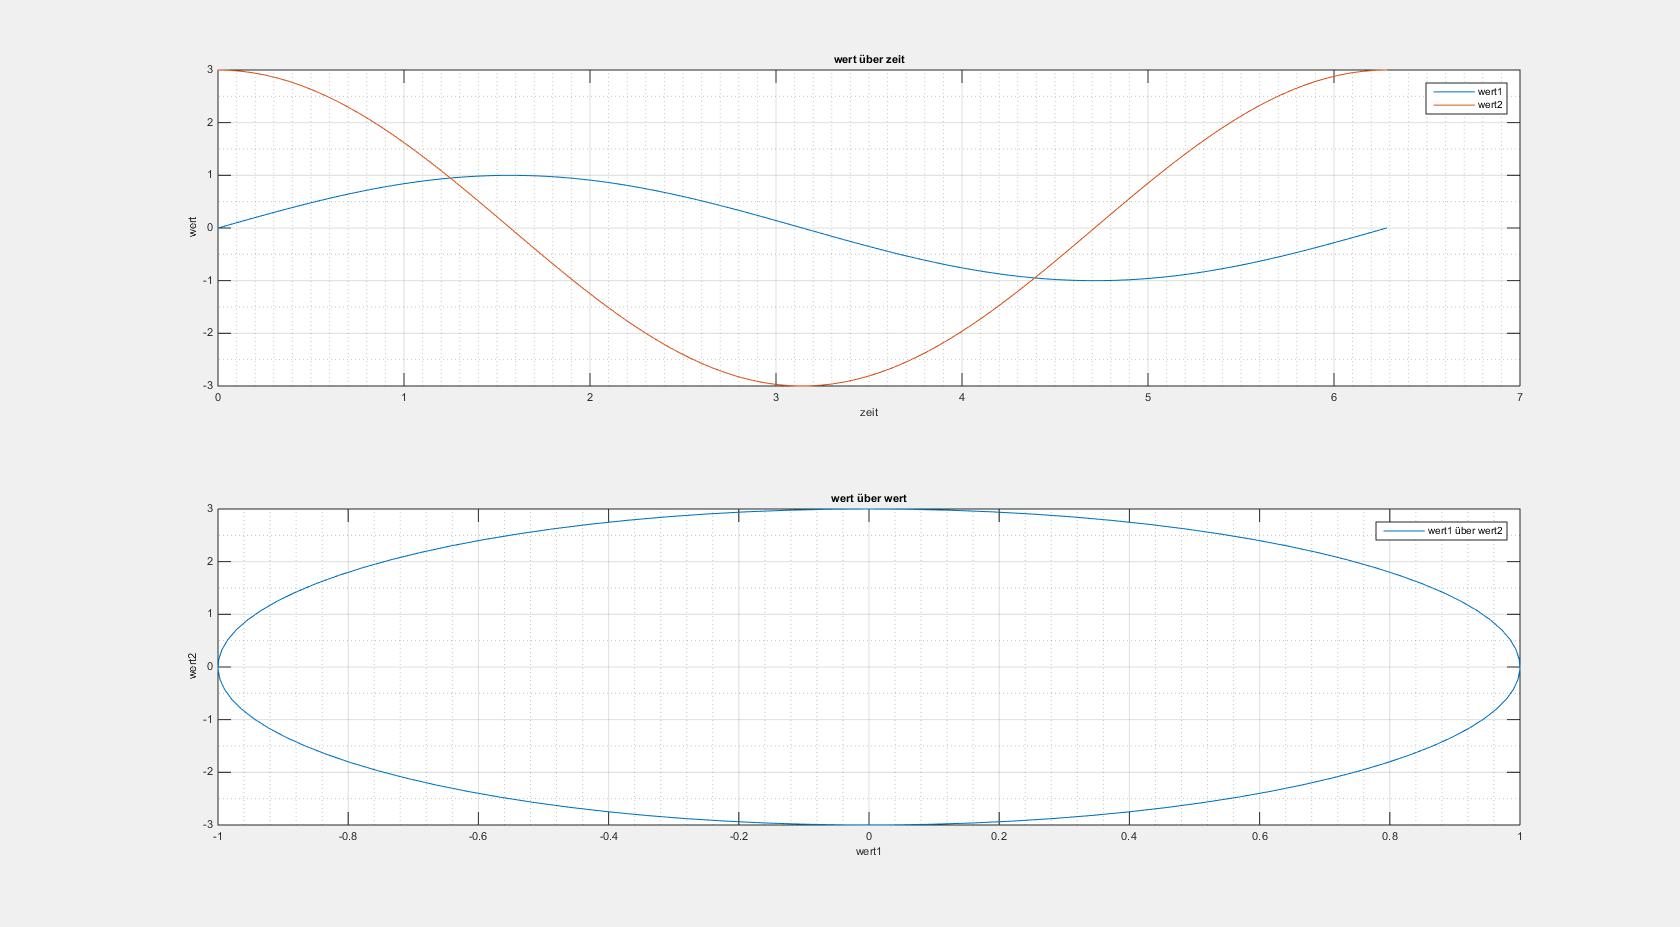This screenshot has height=927, width=1680.
Task: Click the 'zeit' x-axis label
Action: [868, 413]
